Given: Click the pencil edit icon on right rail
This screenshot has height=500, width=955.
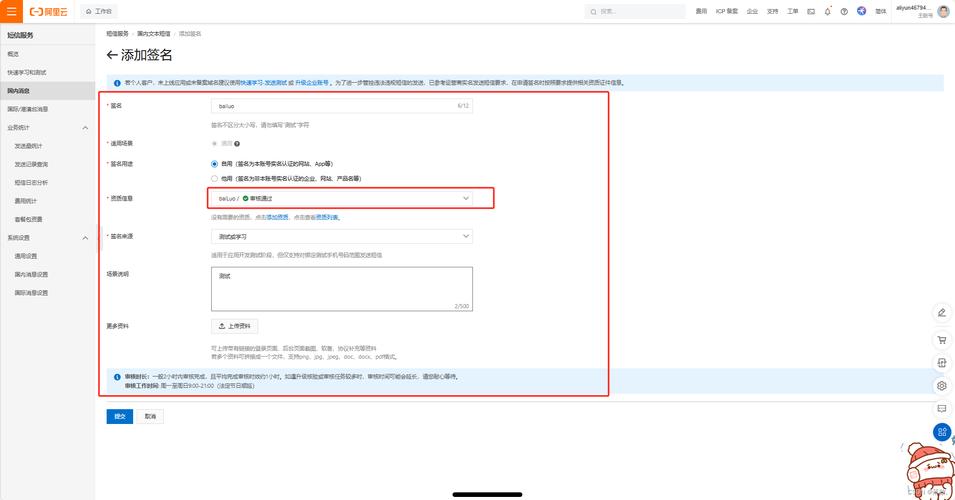Looking at the screenshot, I should click(942, 313).
